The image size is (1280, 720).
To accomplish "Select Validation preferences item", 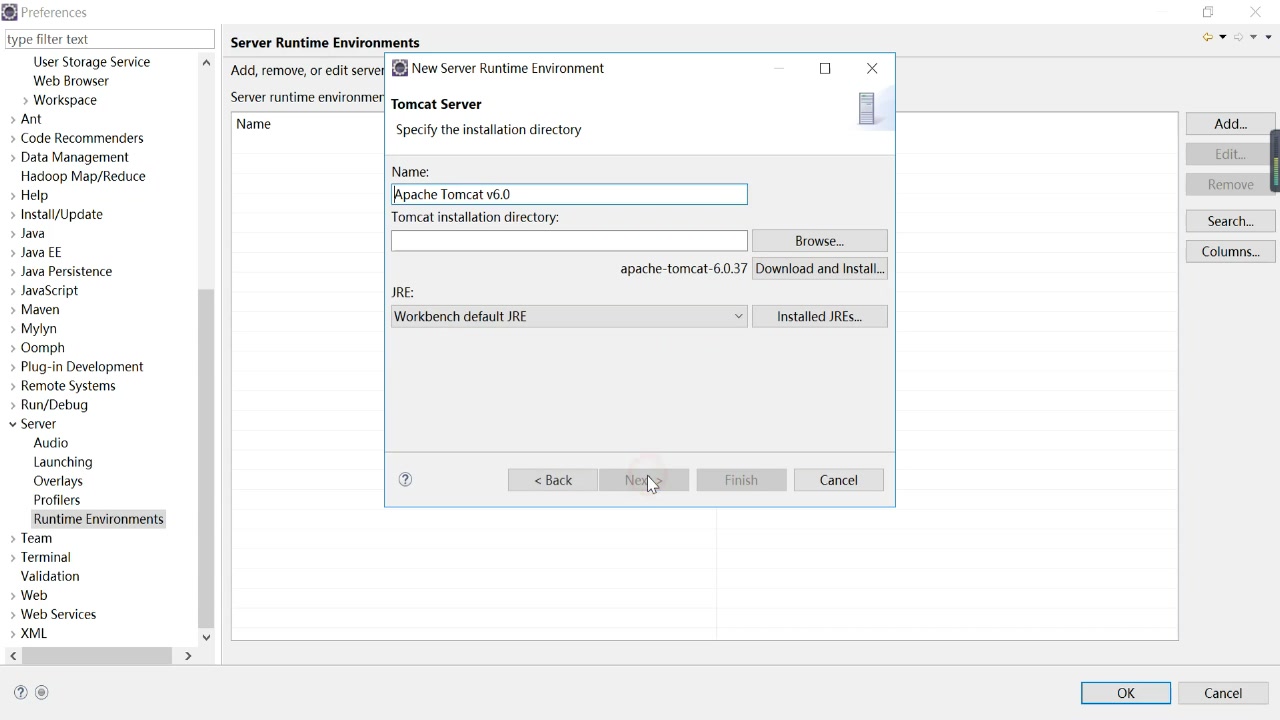I will point(50,576).
